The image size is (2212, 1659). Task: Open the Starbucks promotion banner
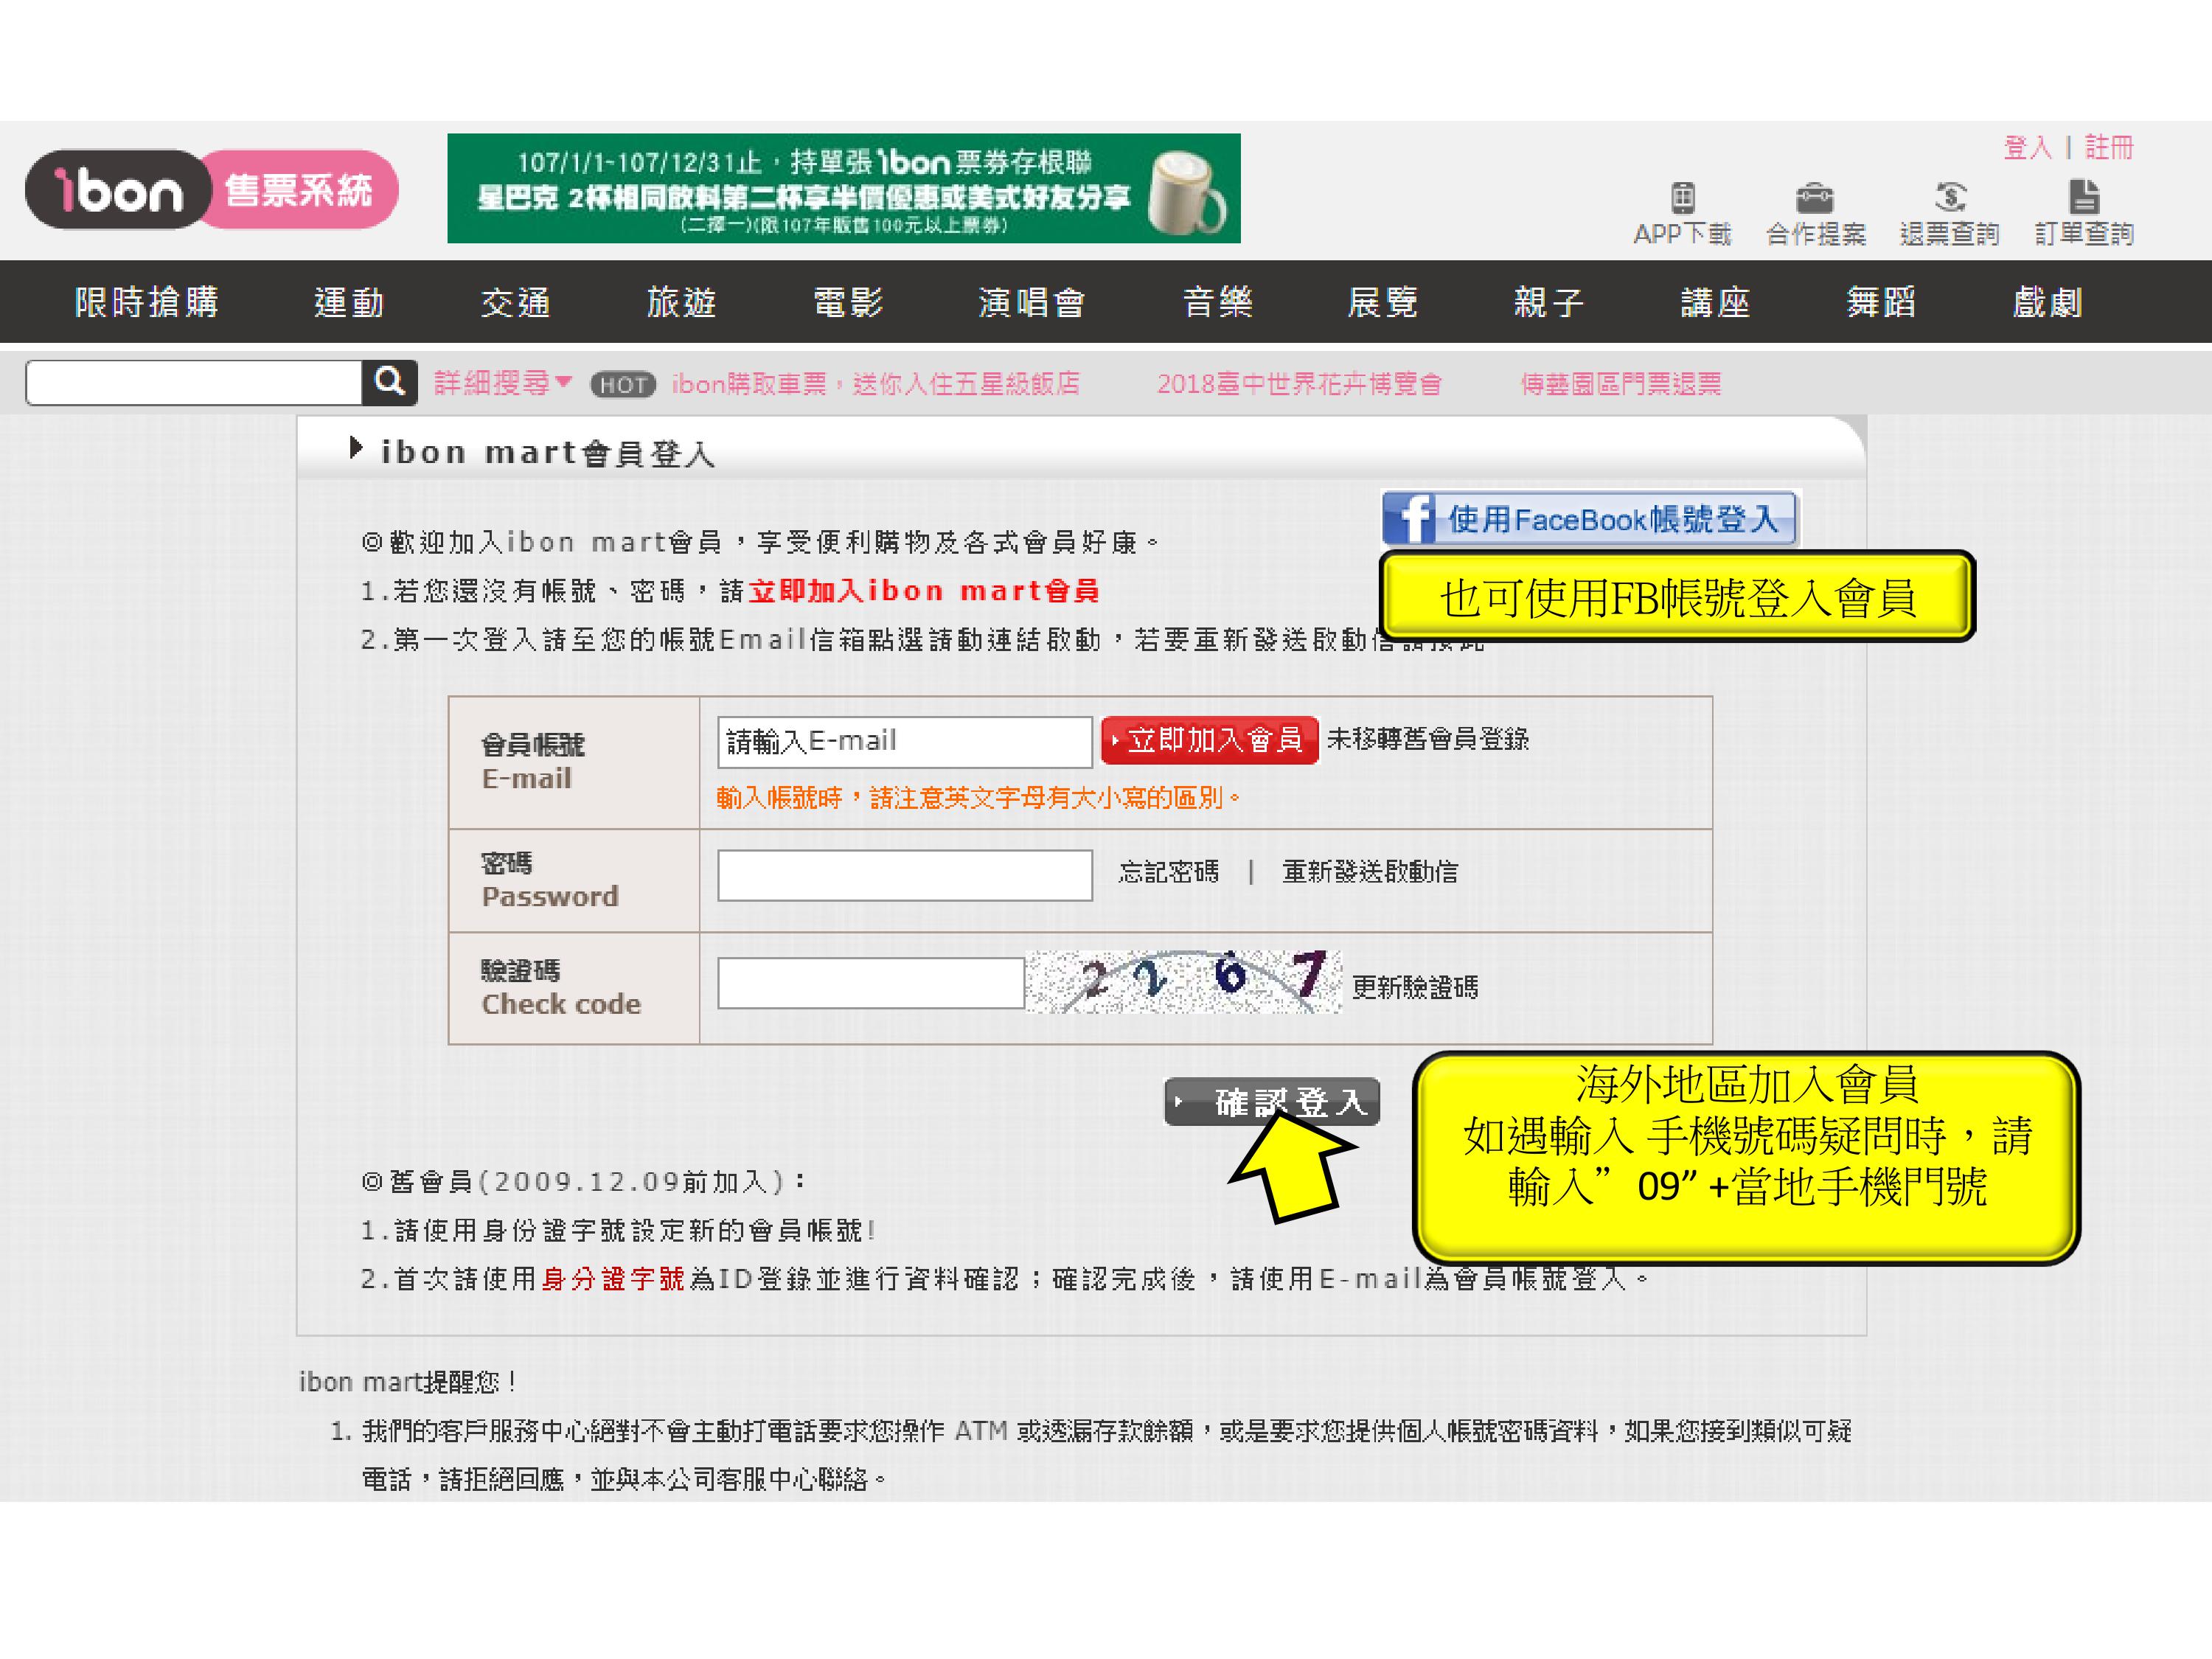point(843,188)
